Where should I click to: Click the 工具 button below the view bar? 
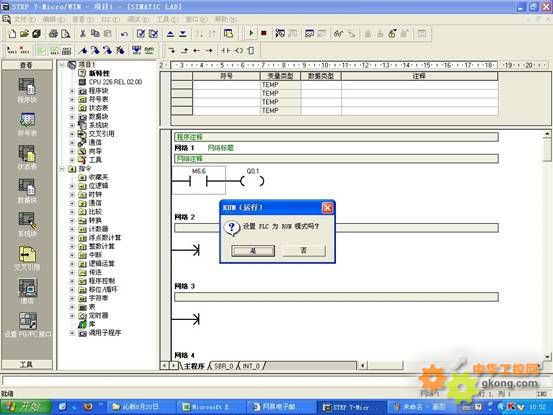pos(27,364)
